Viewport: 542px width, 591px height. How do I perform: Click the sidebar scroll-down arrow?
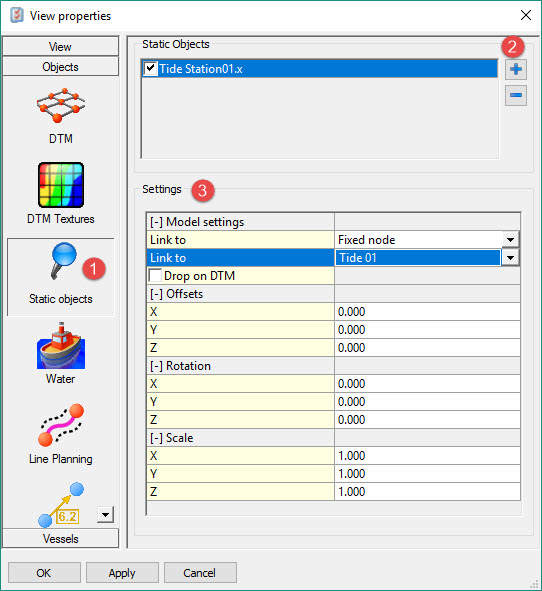105,514
